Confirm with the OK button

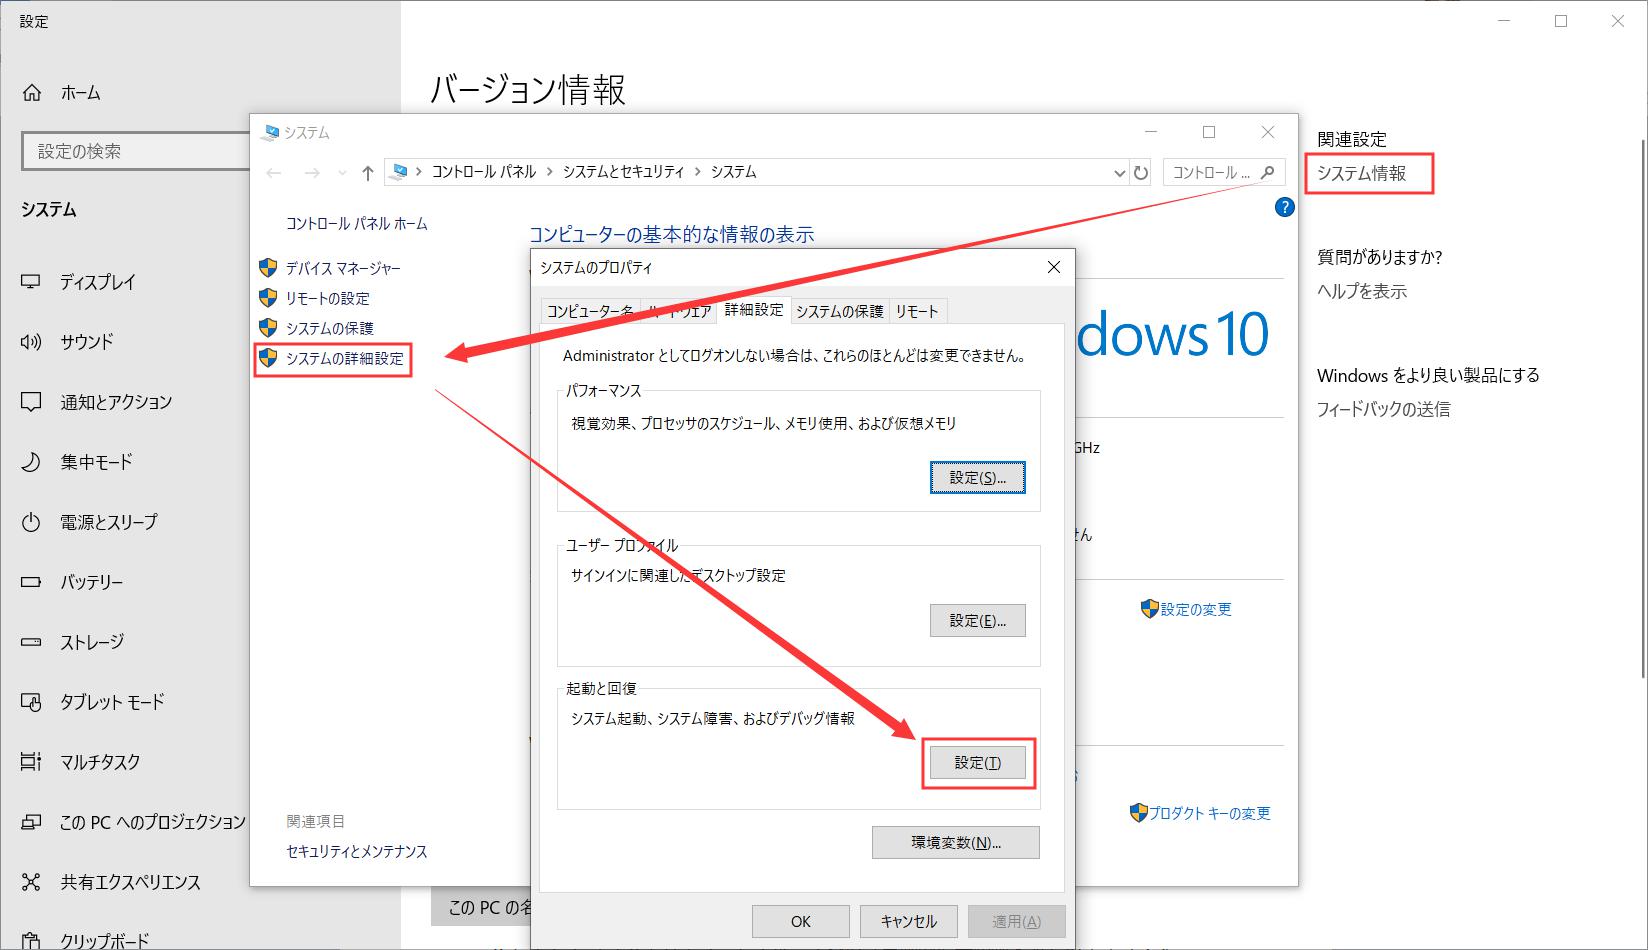click(801, 922)
